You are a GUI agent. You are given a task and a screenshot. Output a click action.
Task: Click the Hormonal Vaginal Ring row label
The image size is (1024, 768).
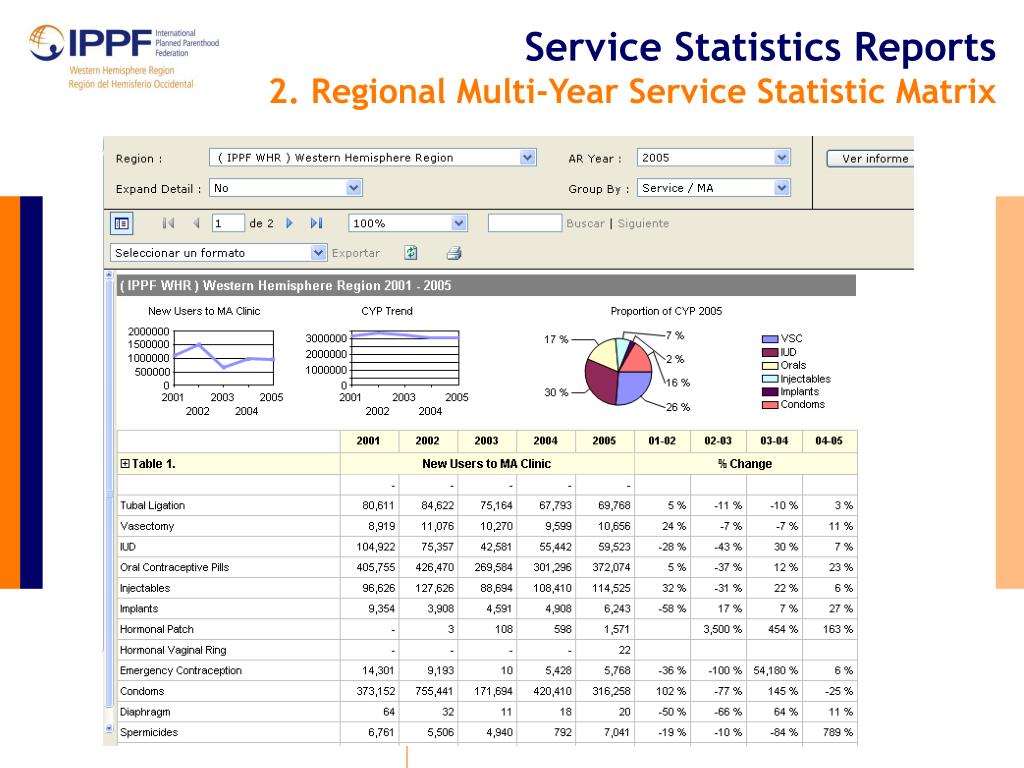point(173,650)
